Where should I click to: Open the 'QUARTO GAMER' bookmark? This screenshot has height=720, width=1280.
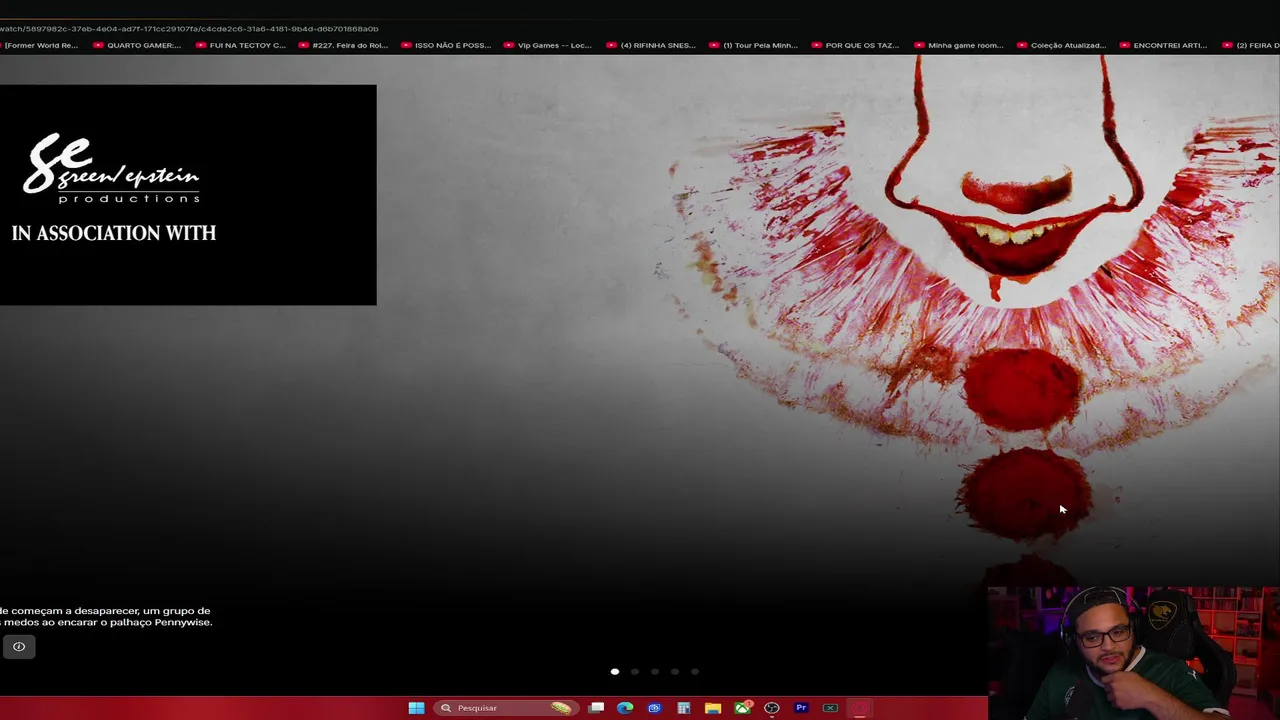[x=137, y=45]
